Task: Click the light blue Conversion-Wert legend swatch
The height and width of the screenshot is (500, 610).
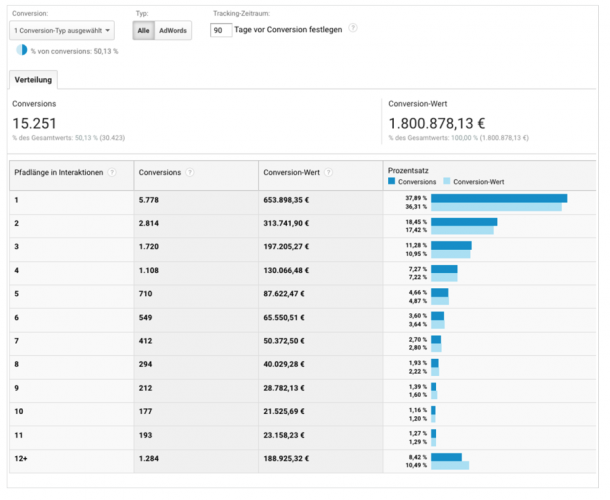Action: (447, 181)
